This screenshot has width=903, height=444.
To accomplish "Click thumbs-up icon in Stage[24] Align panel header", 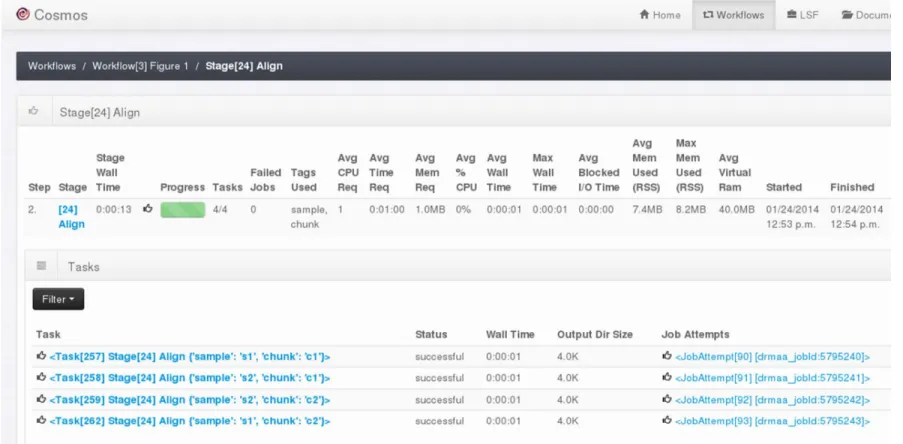I will point(33,111).
